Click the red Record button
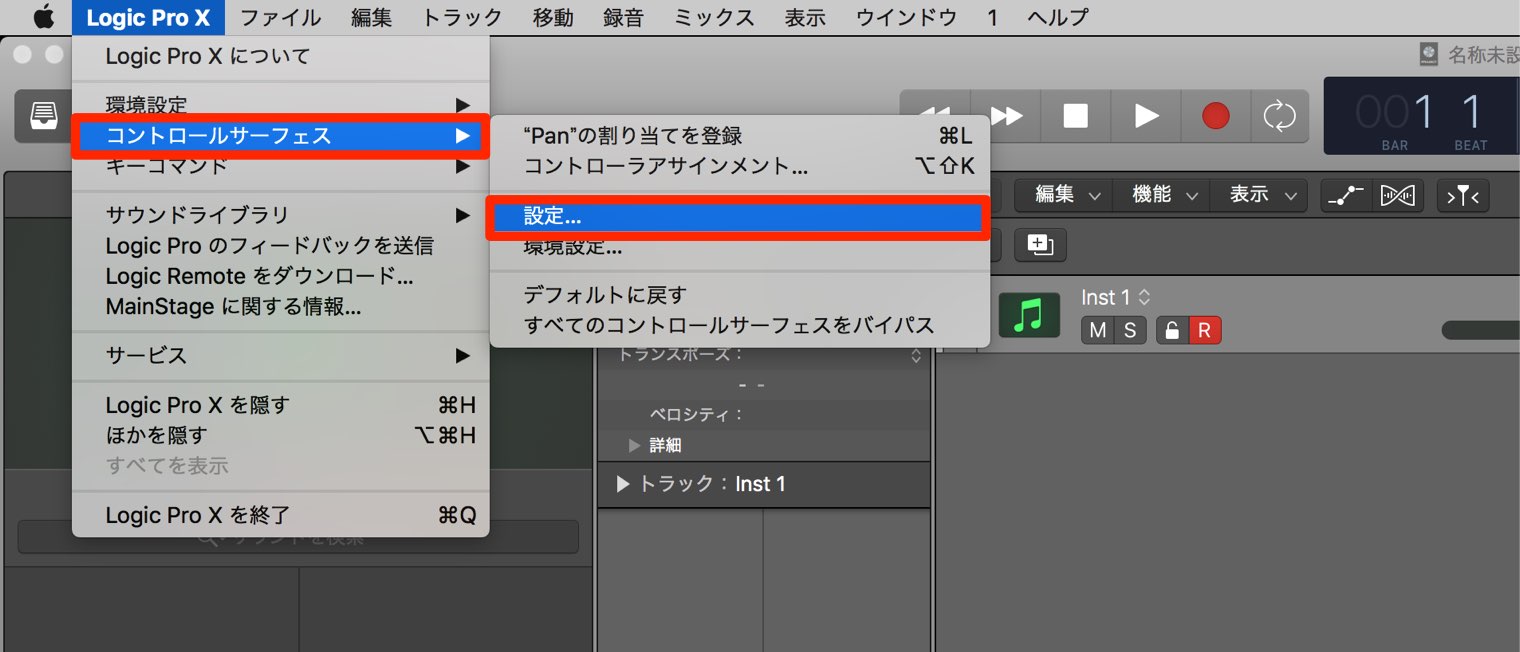The width and height of the screenshot is (1520, 652). [x=1215, y=116]
